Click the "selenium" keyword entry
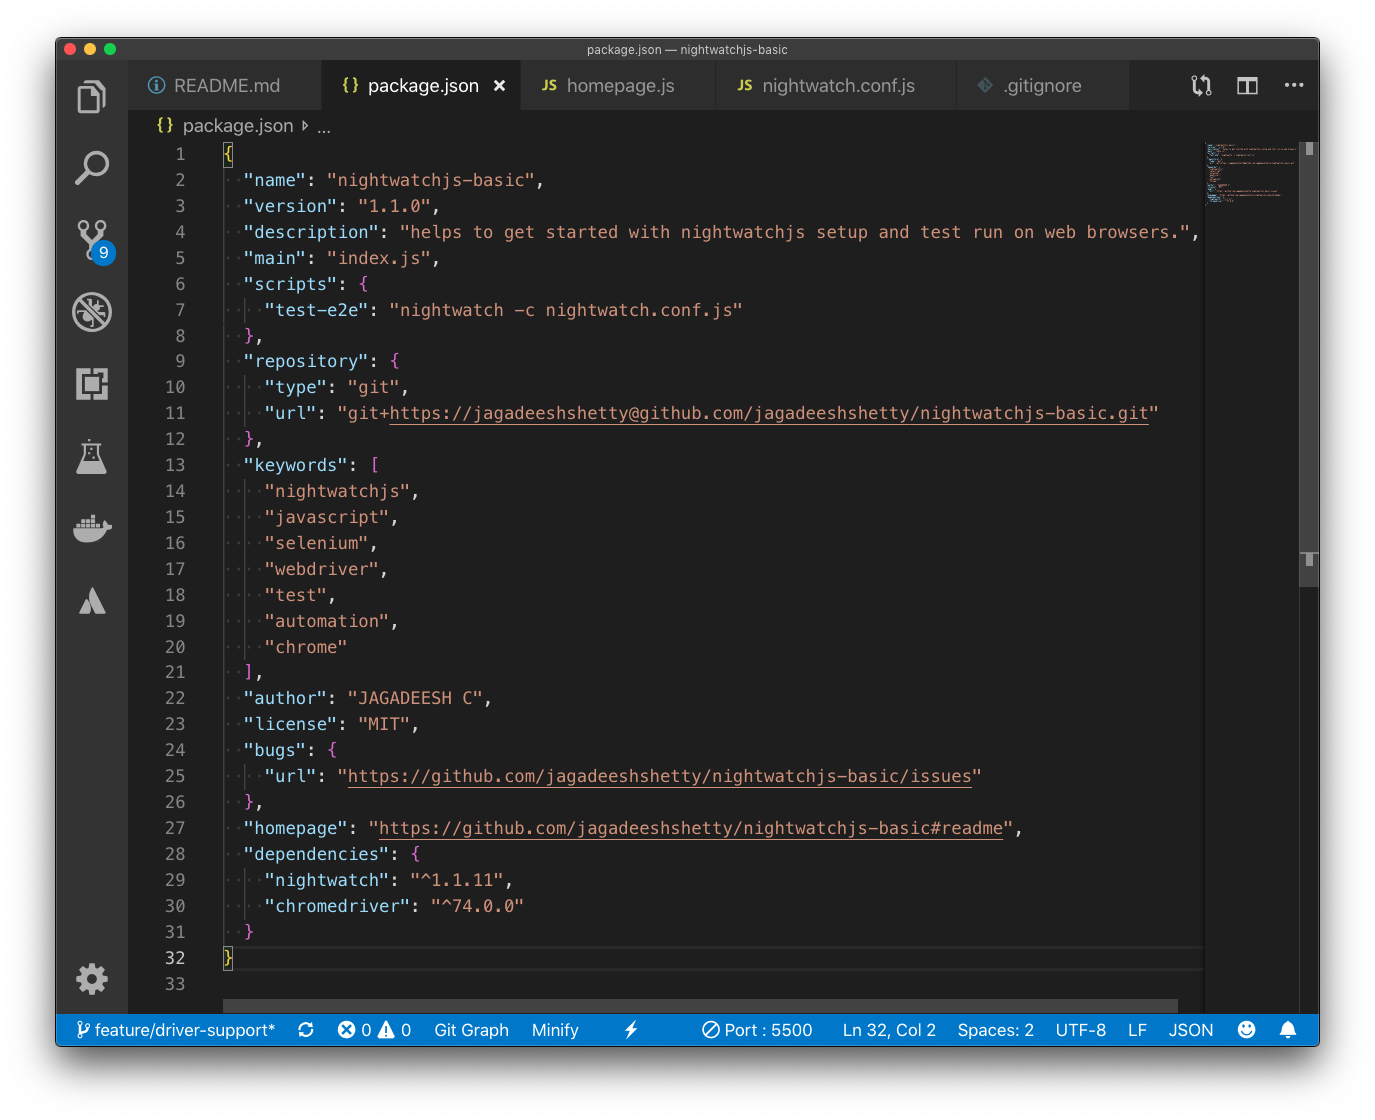1375x1120 pixels. pyautogui.click(x=316, y=543)
